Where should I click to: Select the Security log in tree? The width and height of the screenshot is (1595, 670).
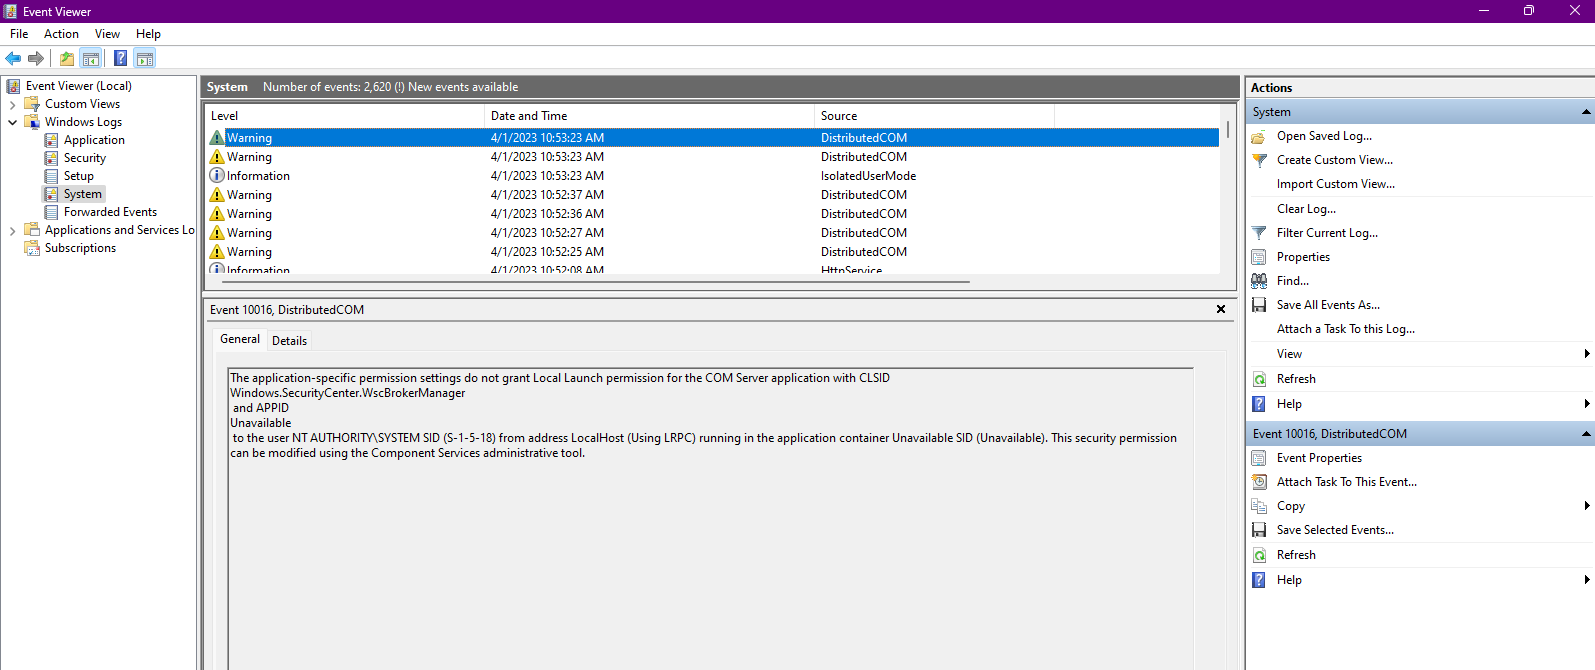point(84,158)
